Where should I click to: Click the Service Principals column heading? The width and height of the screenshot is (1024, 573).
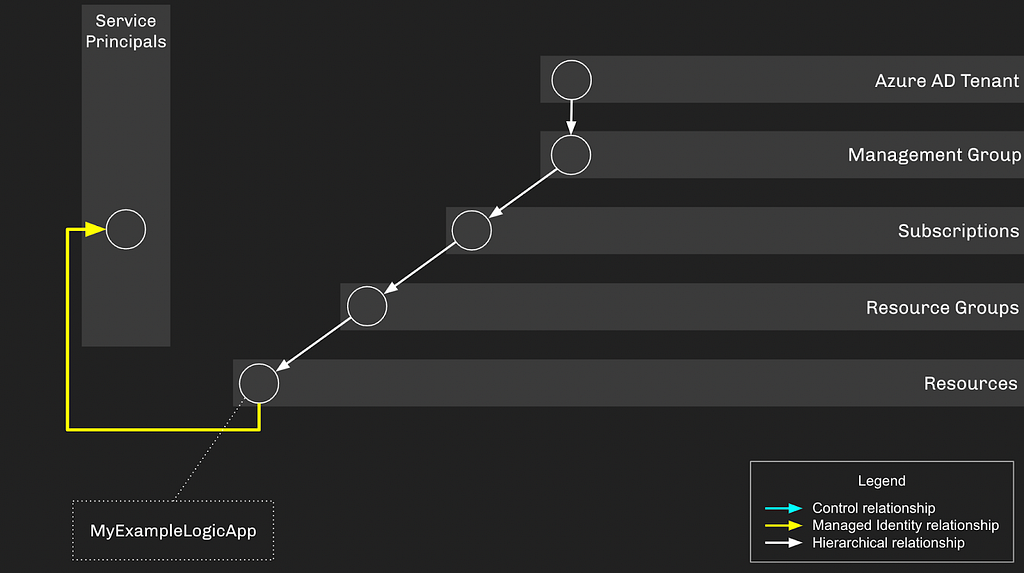126,31
